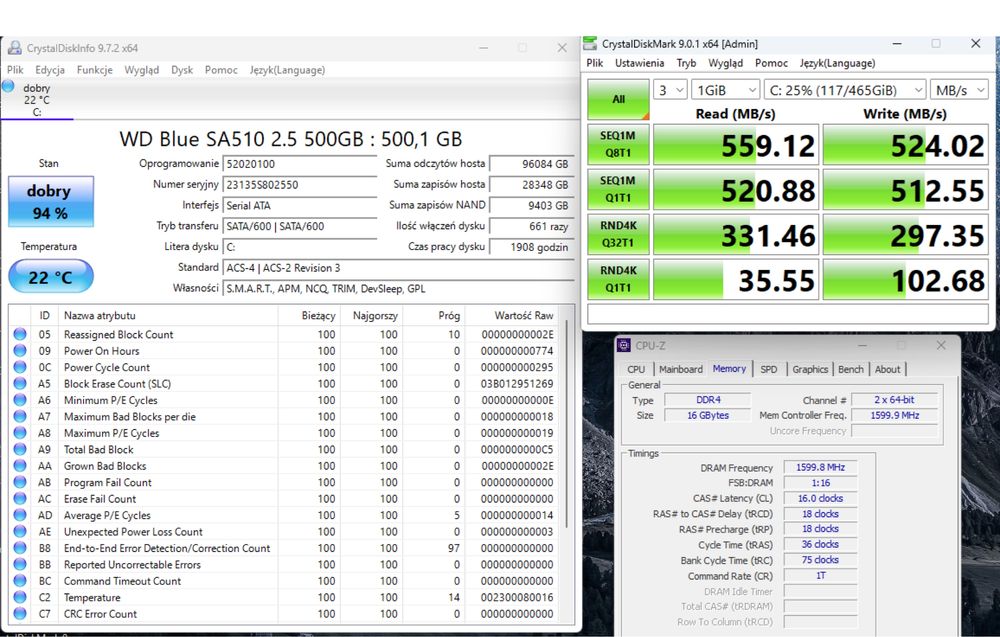Switch to the Bench tab in CPU-Z

[x=850, y=369]
